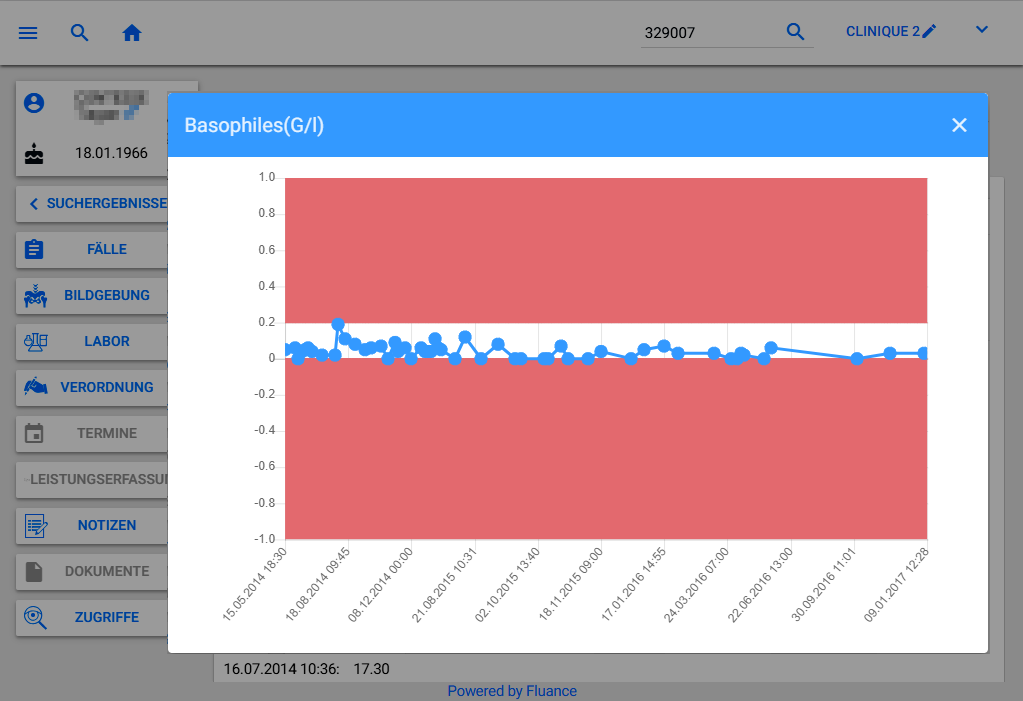Click the patient profile avatar icon

35,103
